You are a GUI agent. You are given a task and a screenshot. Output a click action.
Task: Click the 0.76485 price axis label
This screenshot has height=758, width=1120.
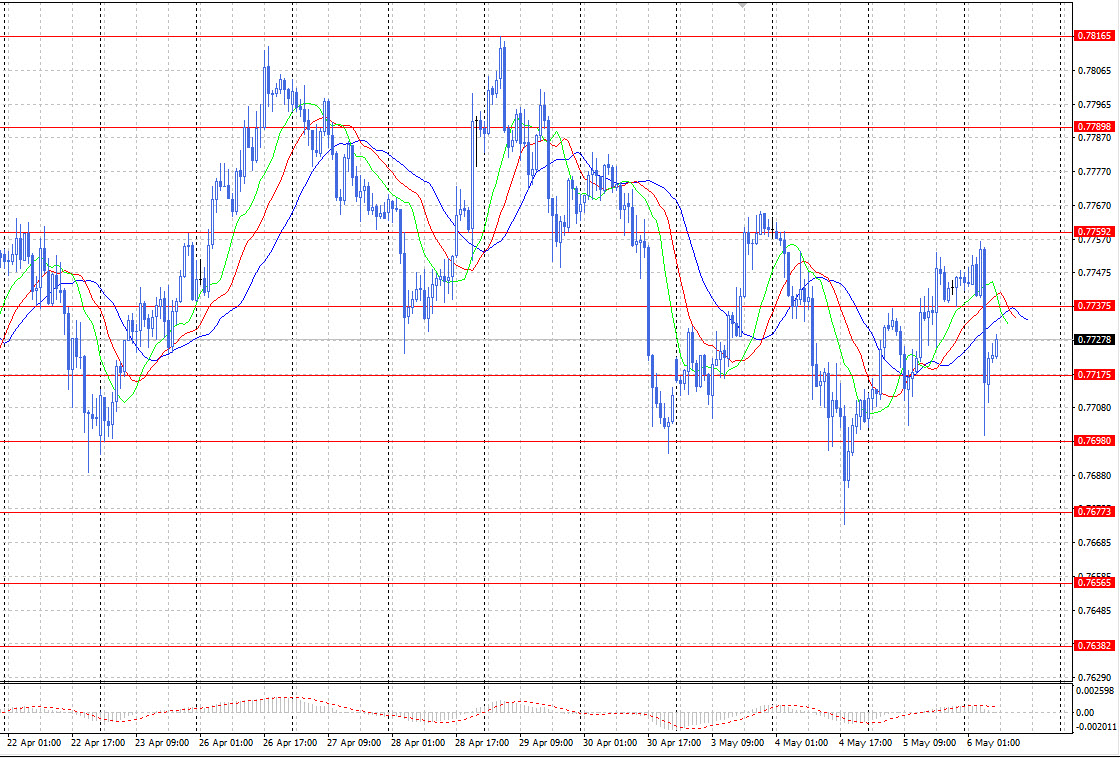(x=1094, y=611)
